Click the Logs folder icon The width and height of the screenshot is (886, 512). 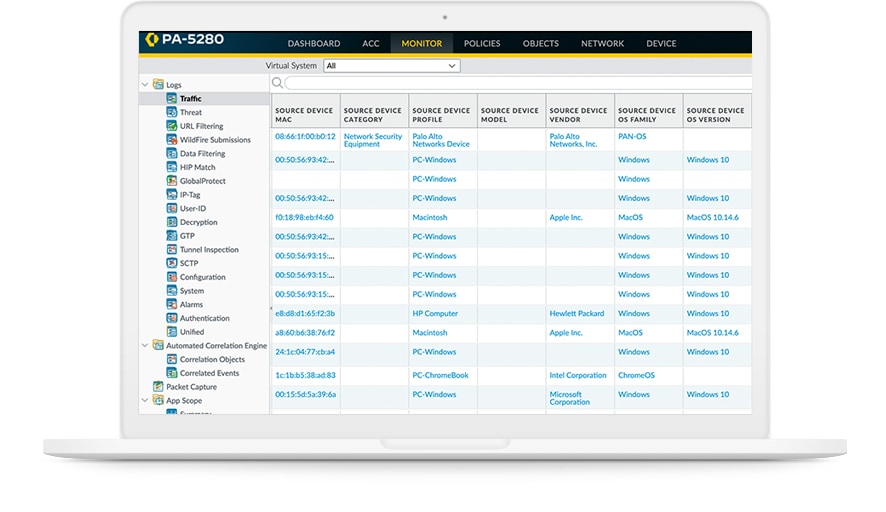click(158, 84)
